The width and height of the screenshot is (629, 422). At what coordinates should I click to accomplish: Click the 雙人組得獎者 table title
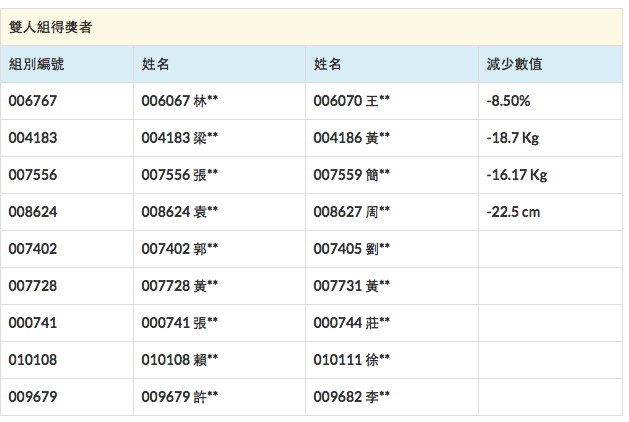pyautogui.click(x=51, y=27)
